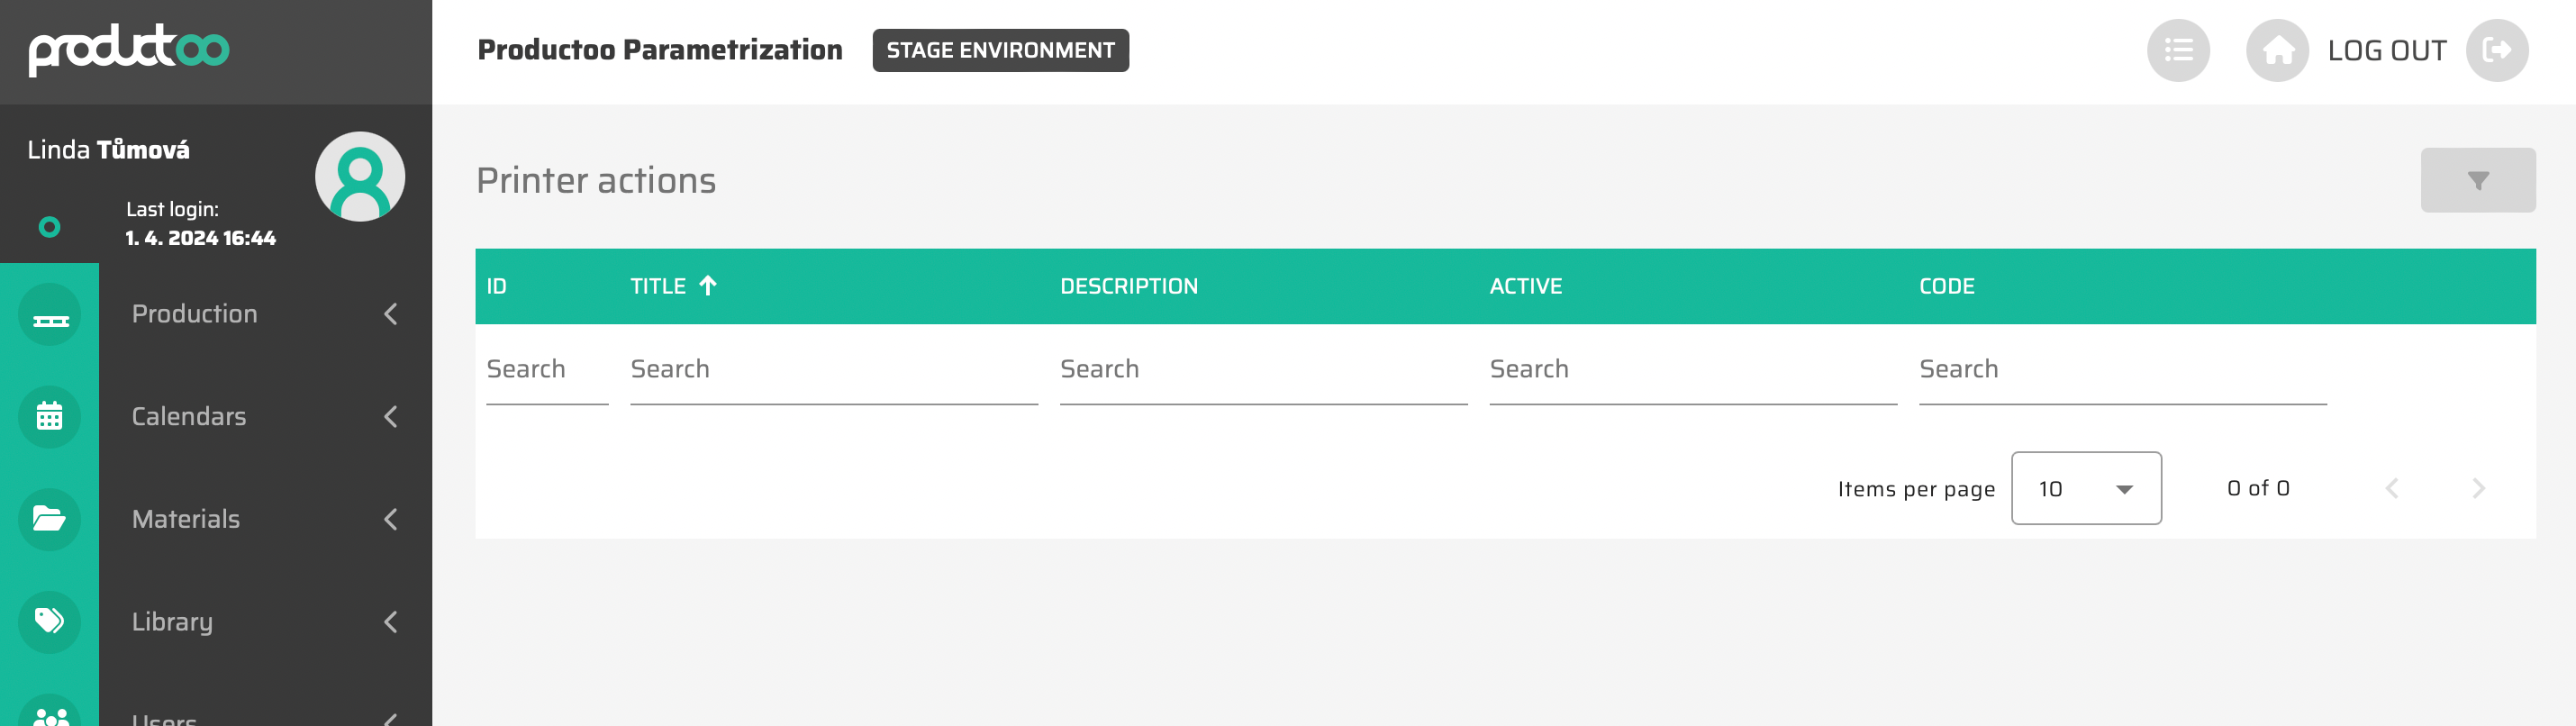The image size is (2576, 726).
Task: Click the Materials folder icon
Action: coord(49,519)
